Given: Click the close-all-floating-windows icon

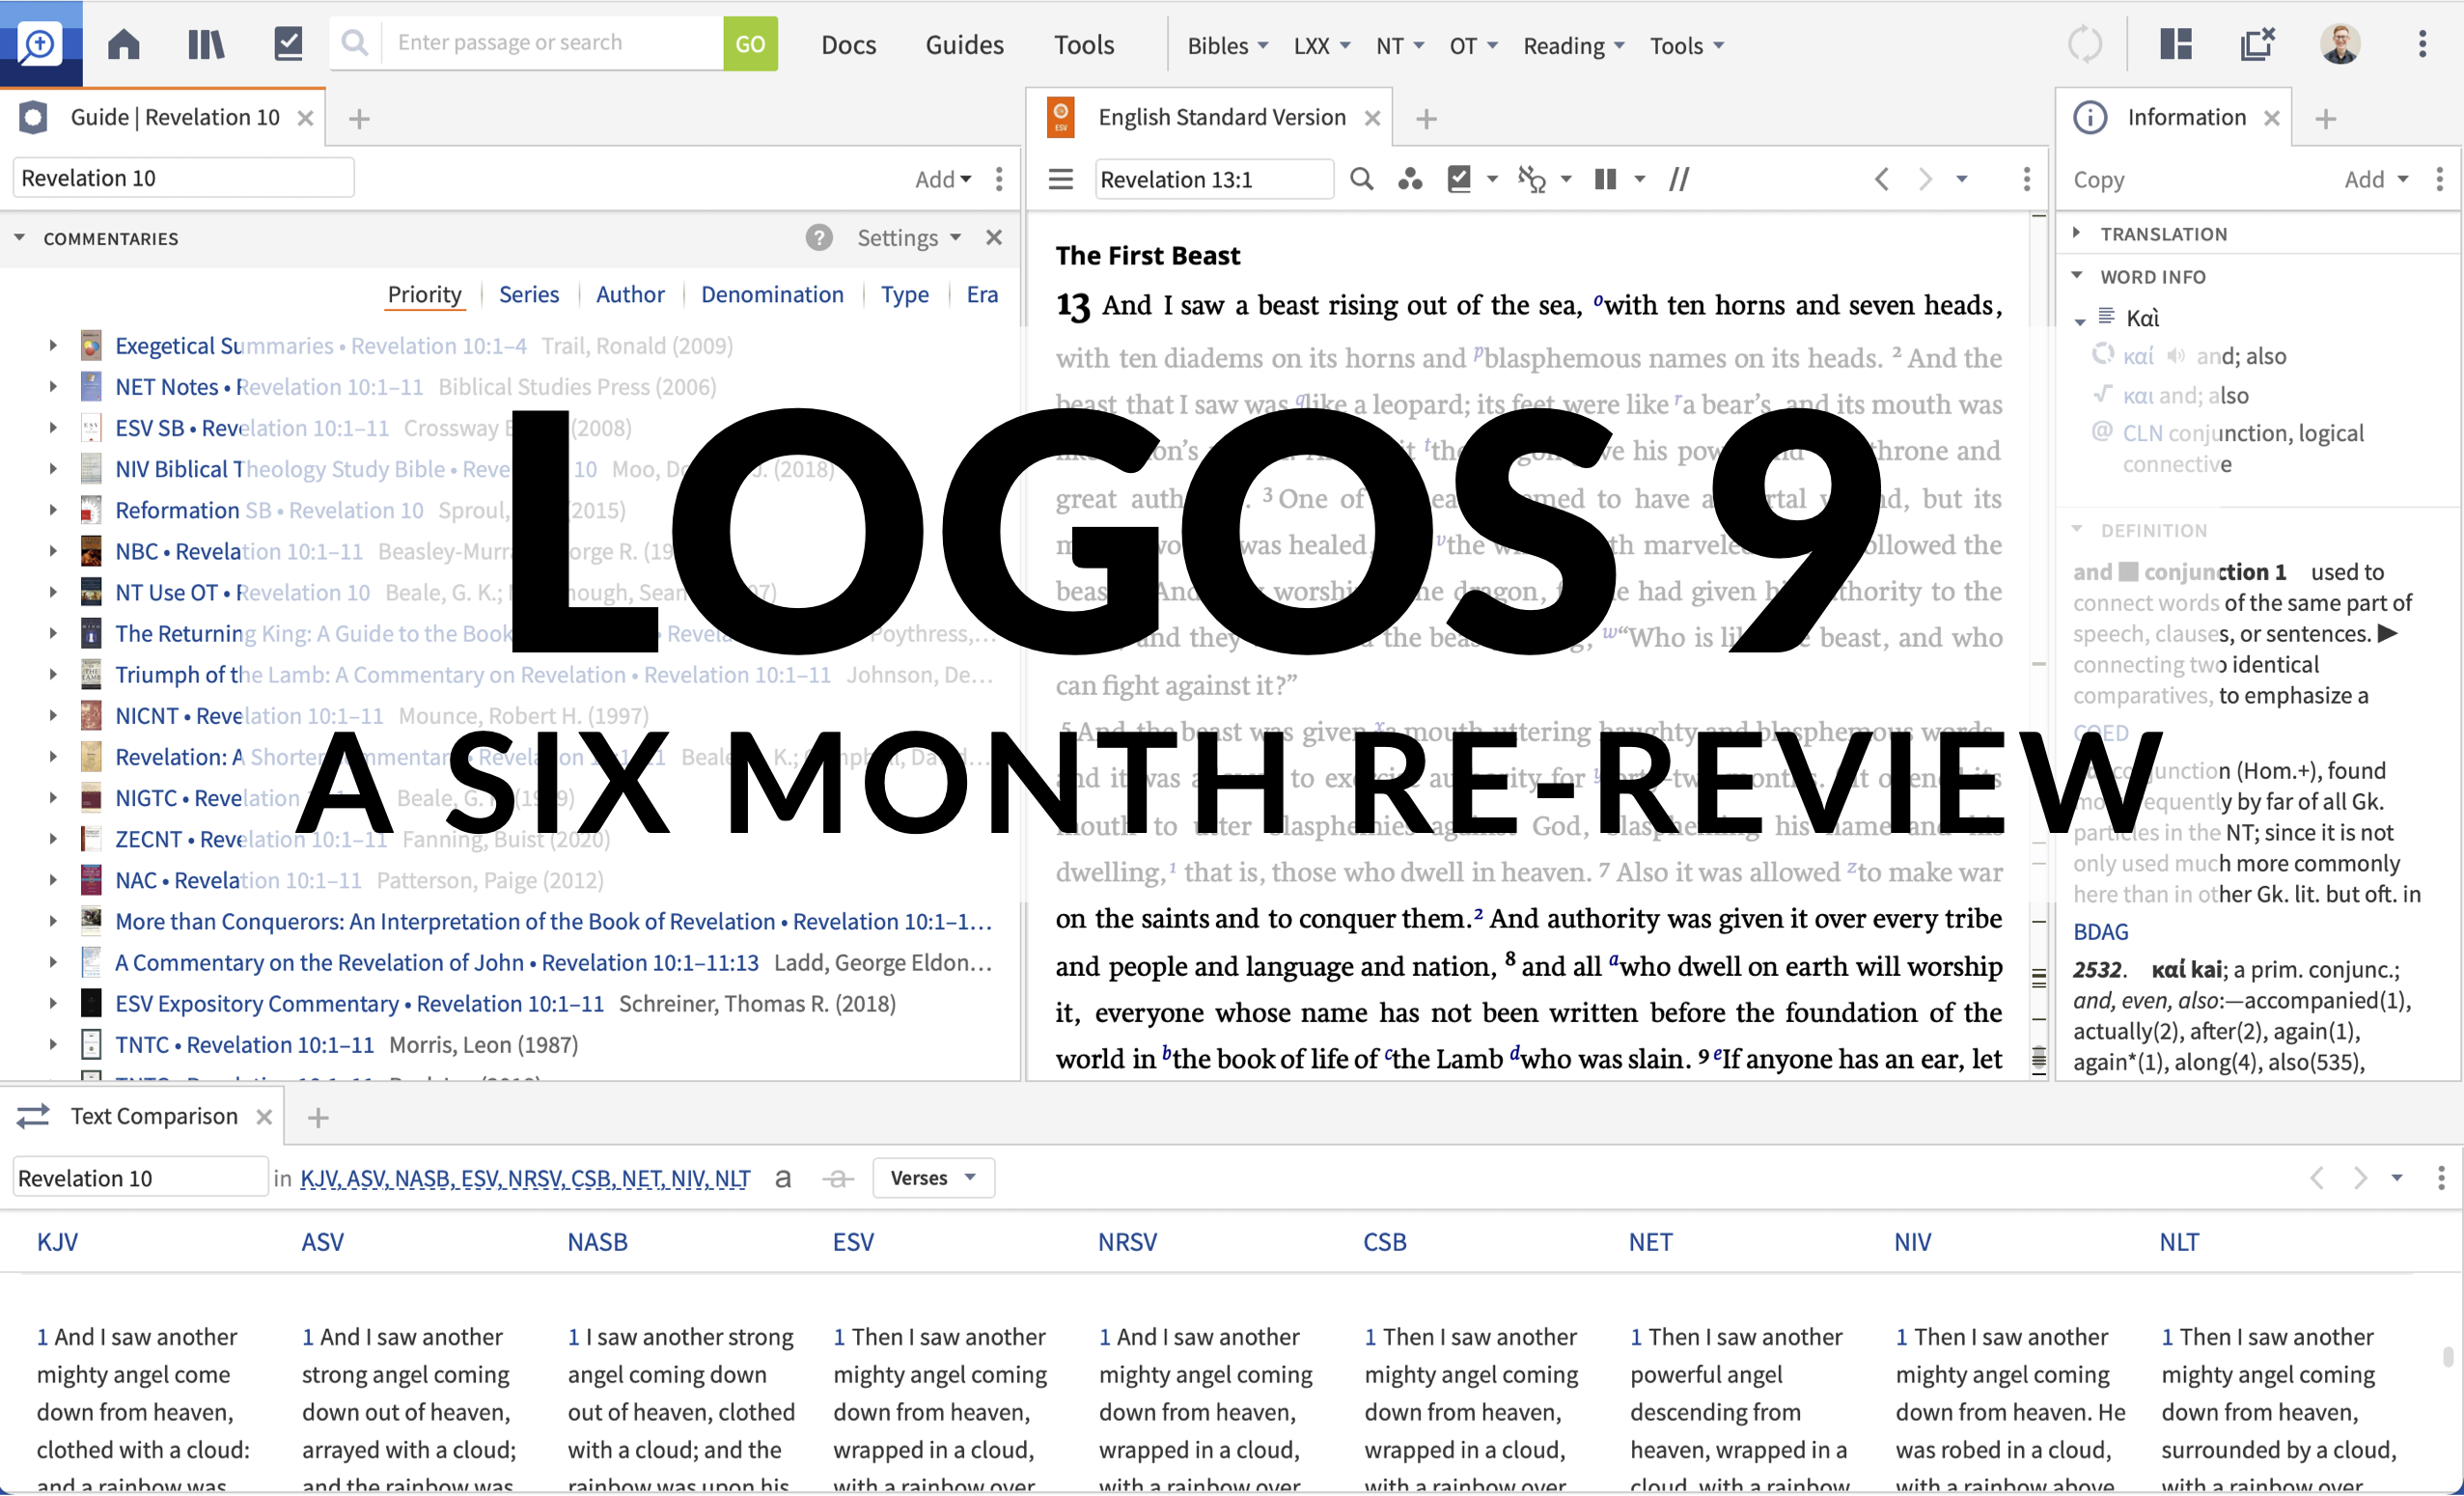Looking at the screenshot, I should pos(2257,44).
